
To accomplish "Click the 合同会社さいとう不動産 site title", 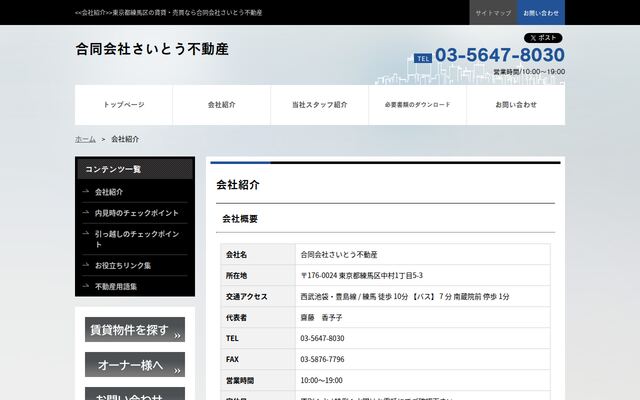I will coord(152,49).
